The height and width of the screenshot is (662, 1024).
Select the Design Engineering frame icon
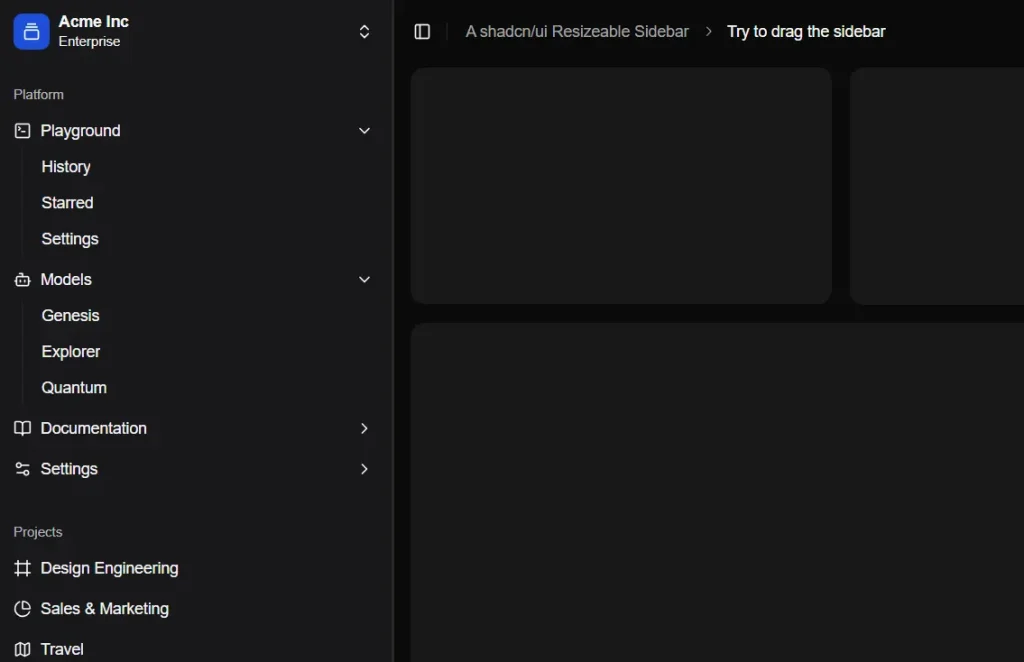22,568
